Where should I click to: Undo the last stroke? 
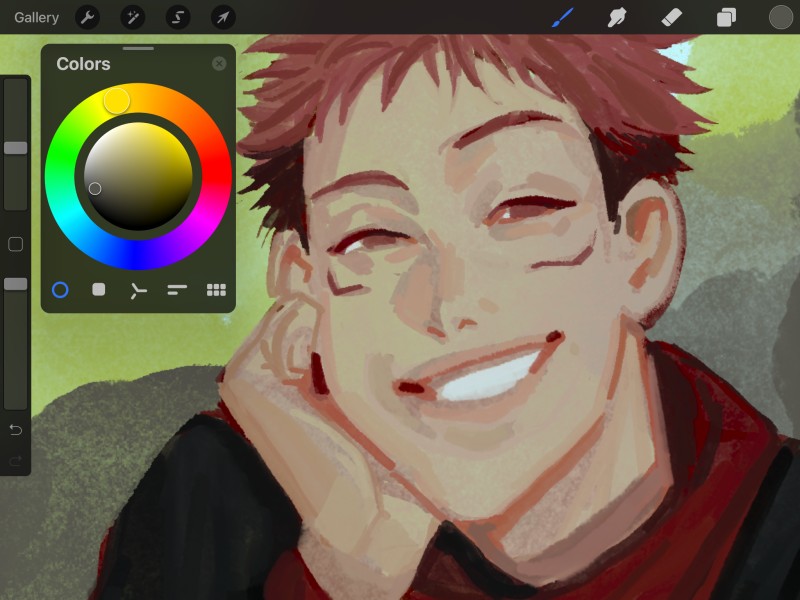click(16, 430)
